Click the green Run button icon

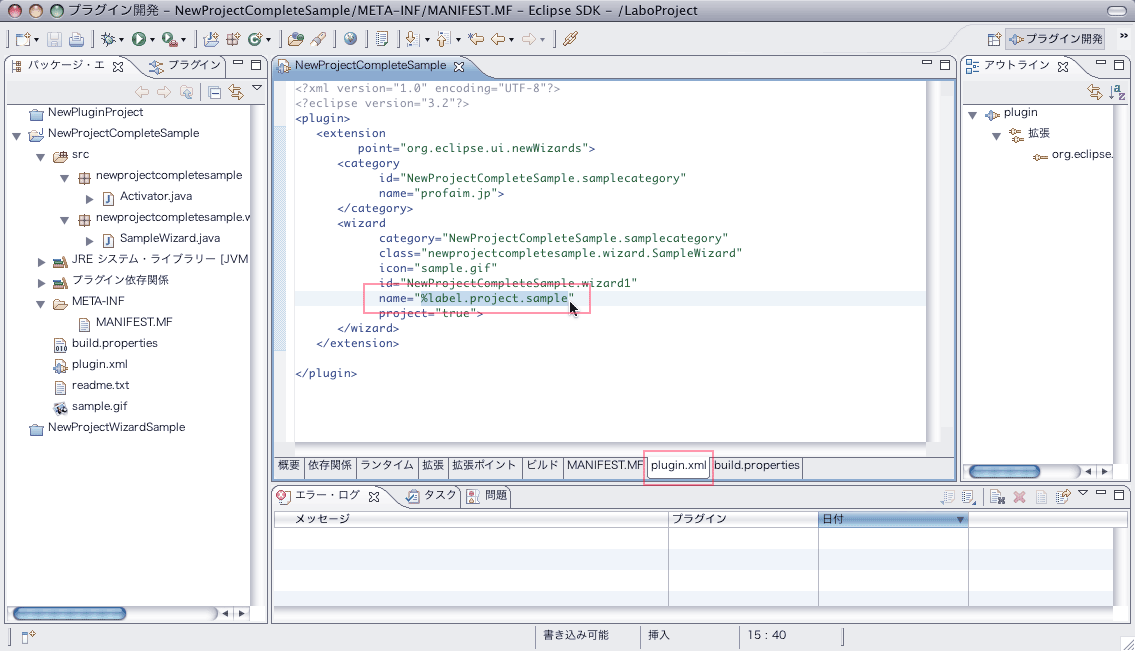139,39
